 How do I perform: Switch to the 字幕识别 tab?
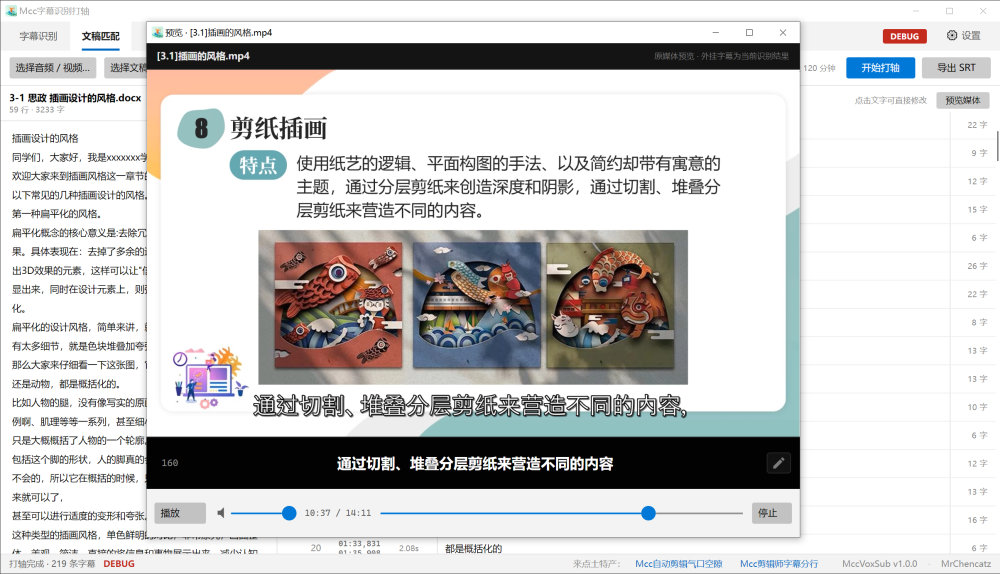point(38,36)
